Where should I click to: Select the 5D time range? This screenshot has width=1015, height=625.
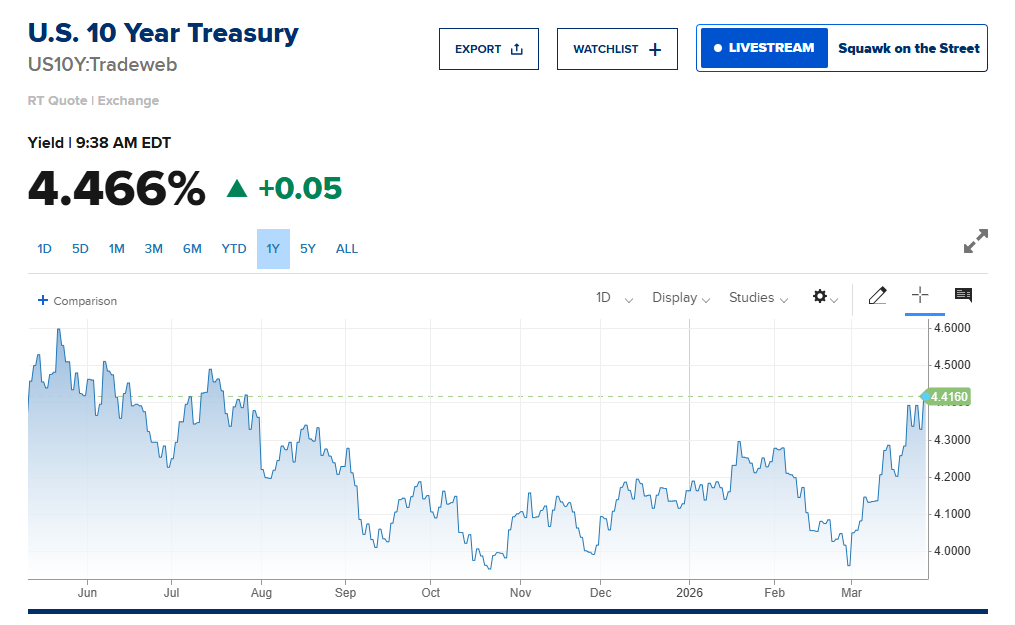pos(80,249)
